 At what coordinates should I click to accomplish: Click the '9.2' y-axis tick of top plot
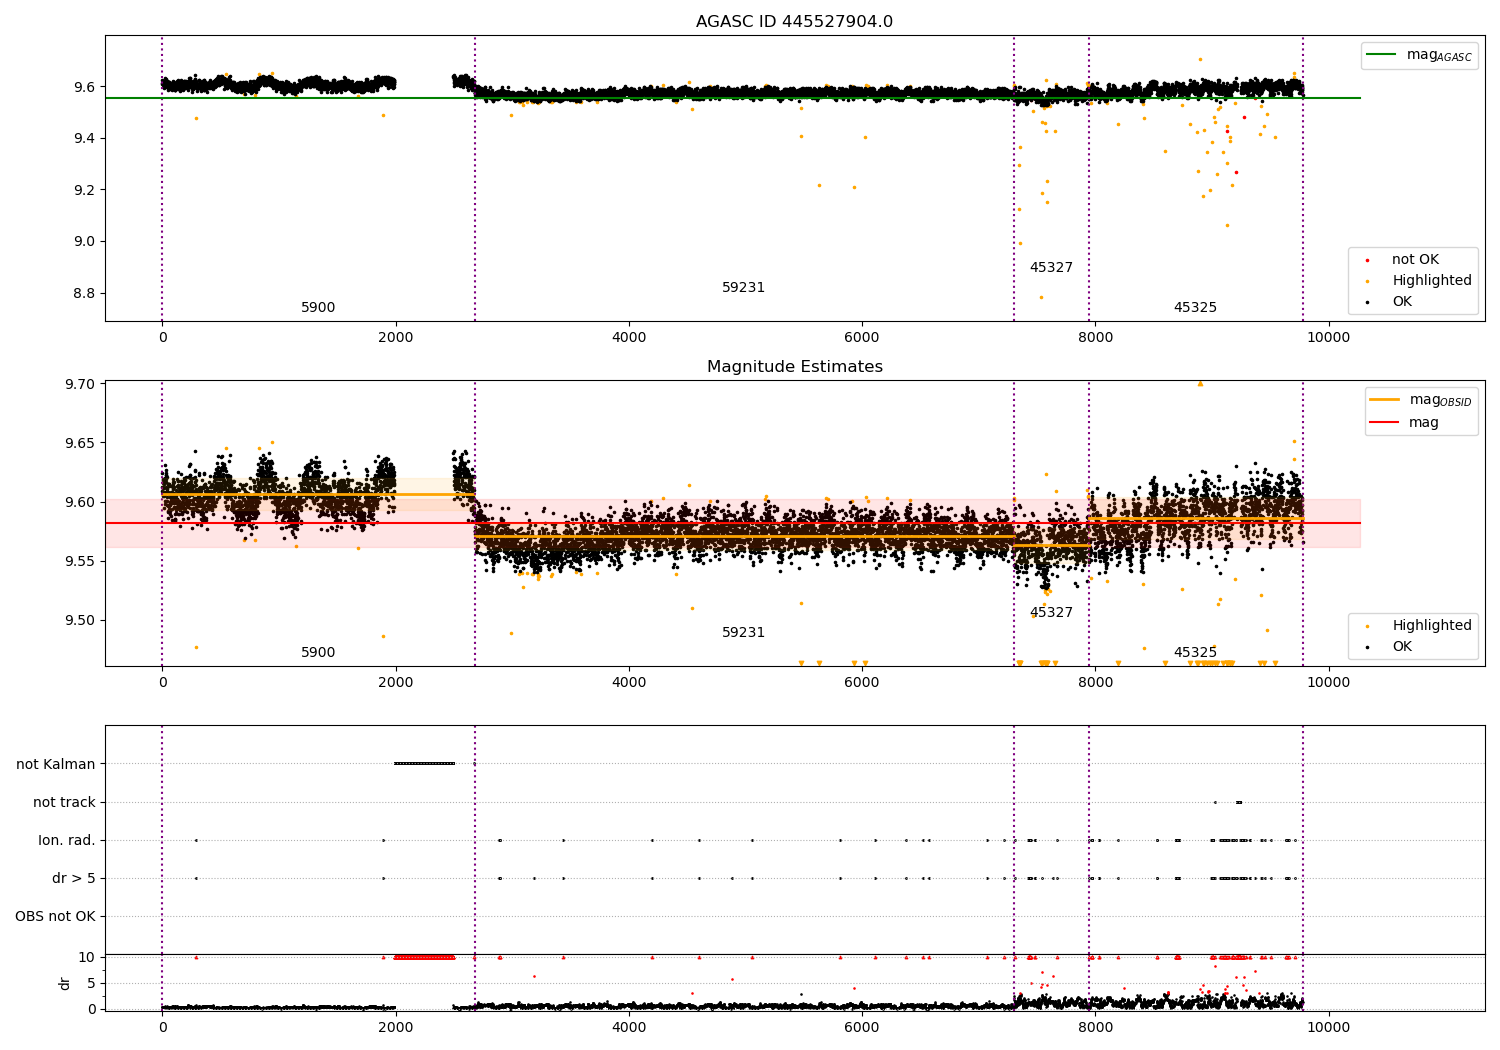pos(84,190)
